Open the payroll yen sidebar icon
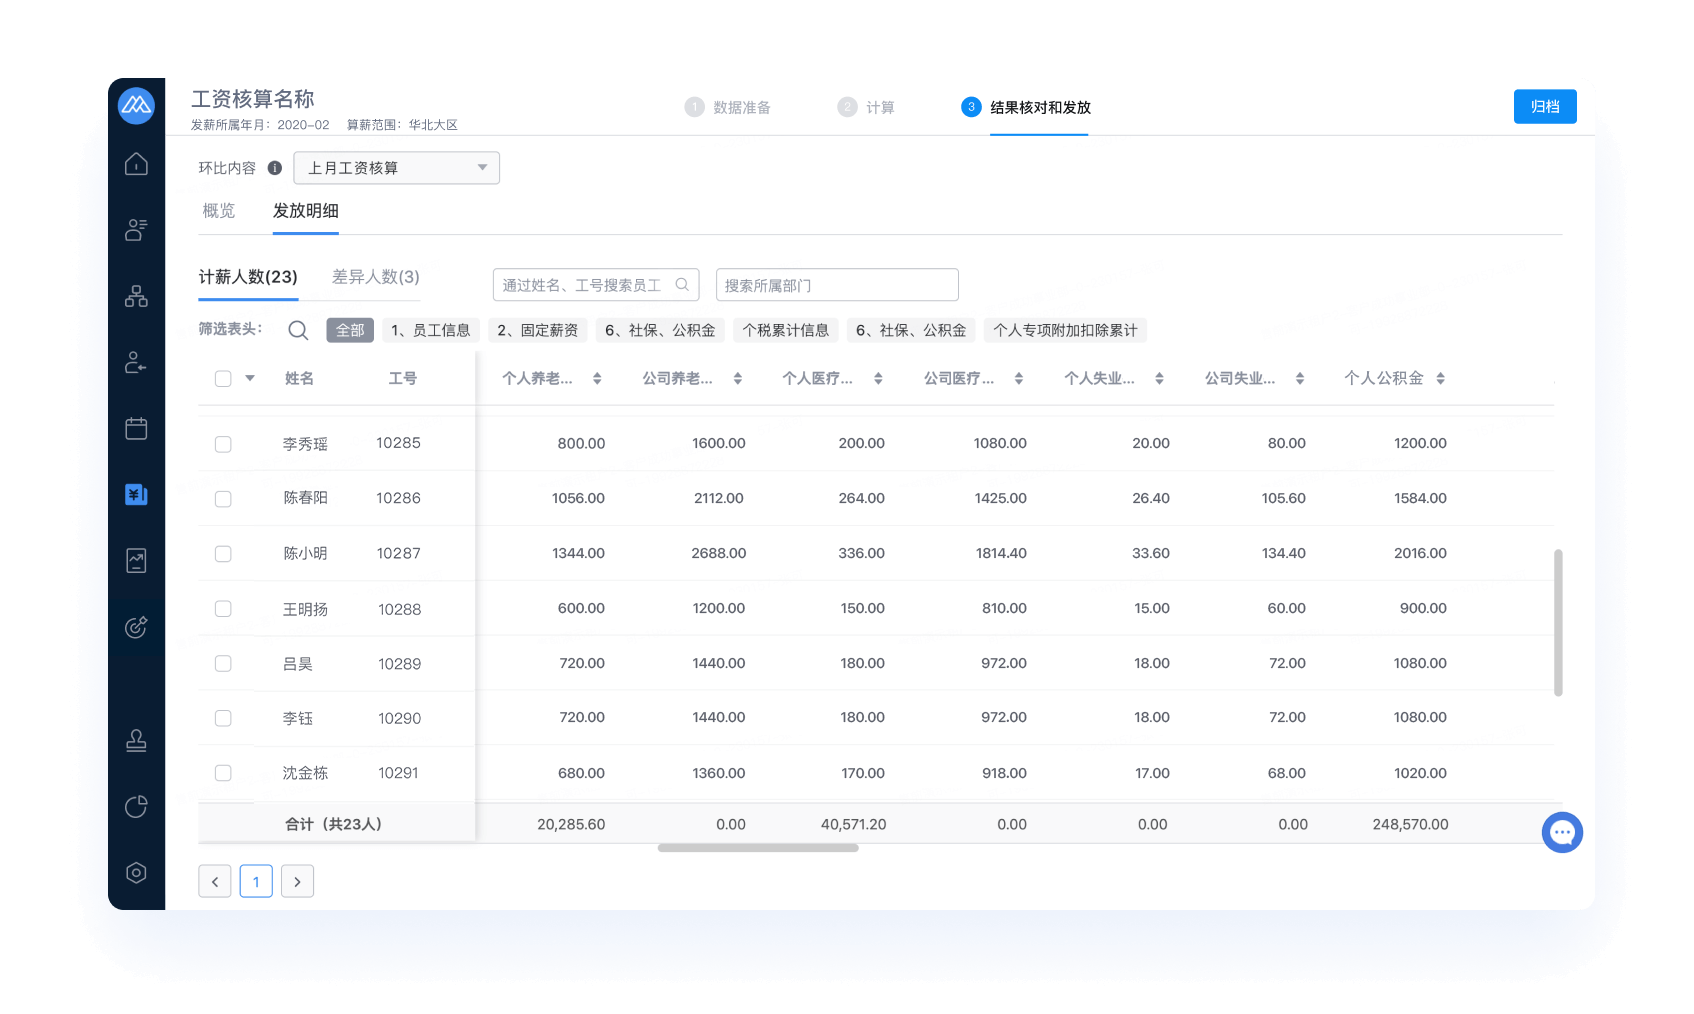1694x1014 pixels. pos(136,494)
